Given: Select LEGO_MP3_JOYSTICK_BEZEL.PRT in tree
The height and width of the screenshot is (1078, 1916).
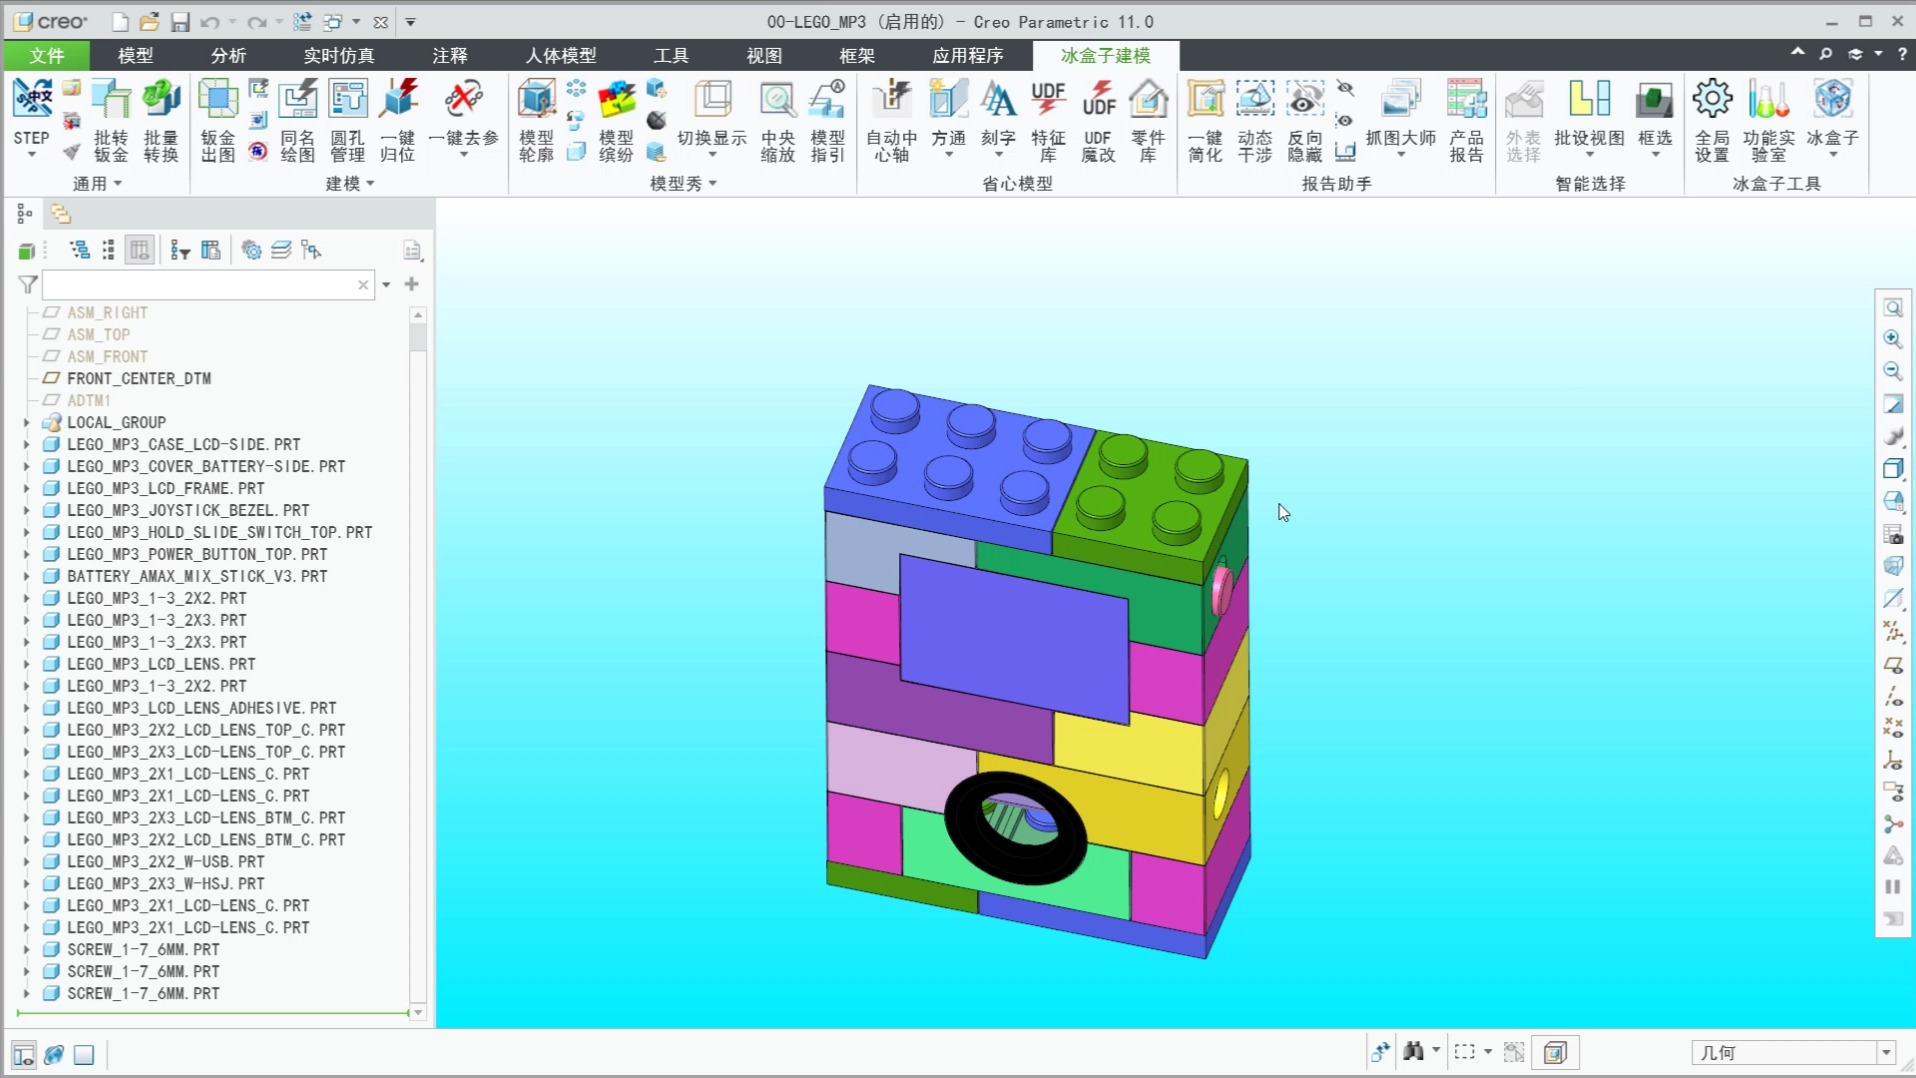Looking at the screenshot, I should point(188,510).
